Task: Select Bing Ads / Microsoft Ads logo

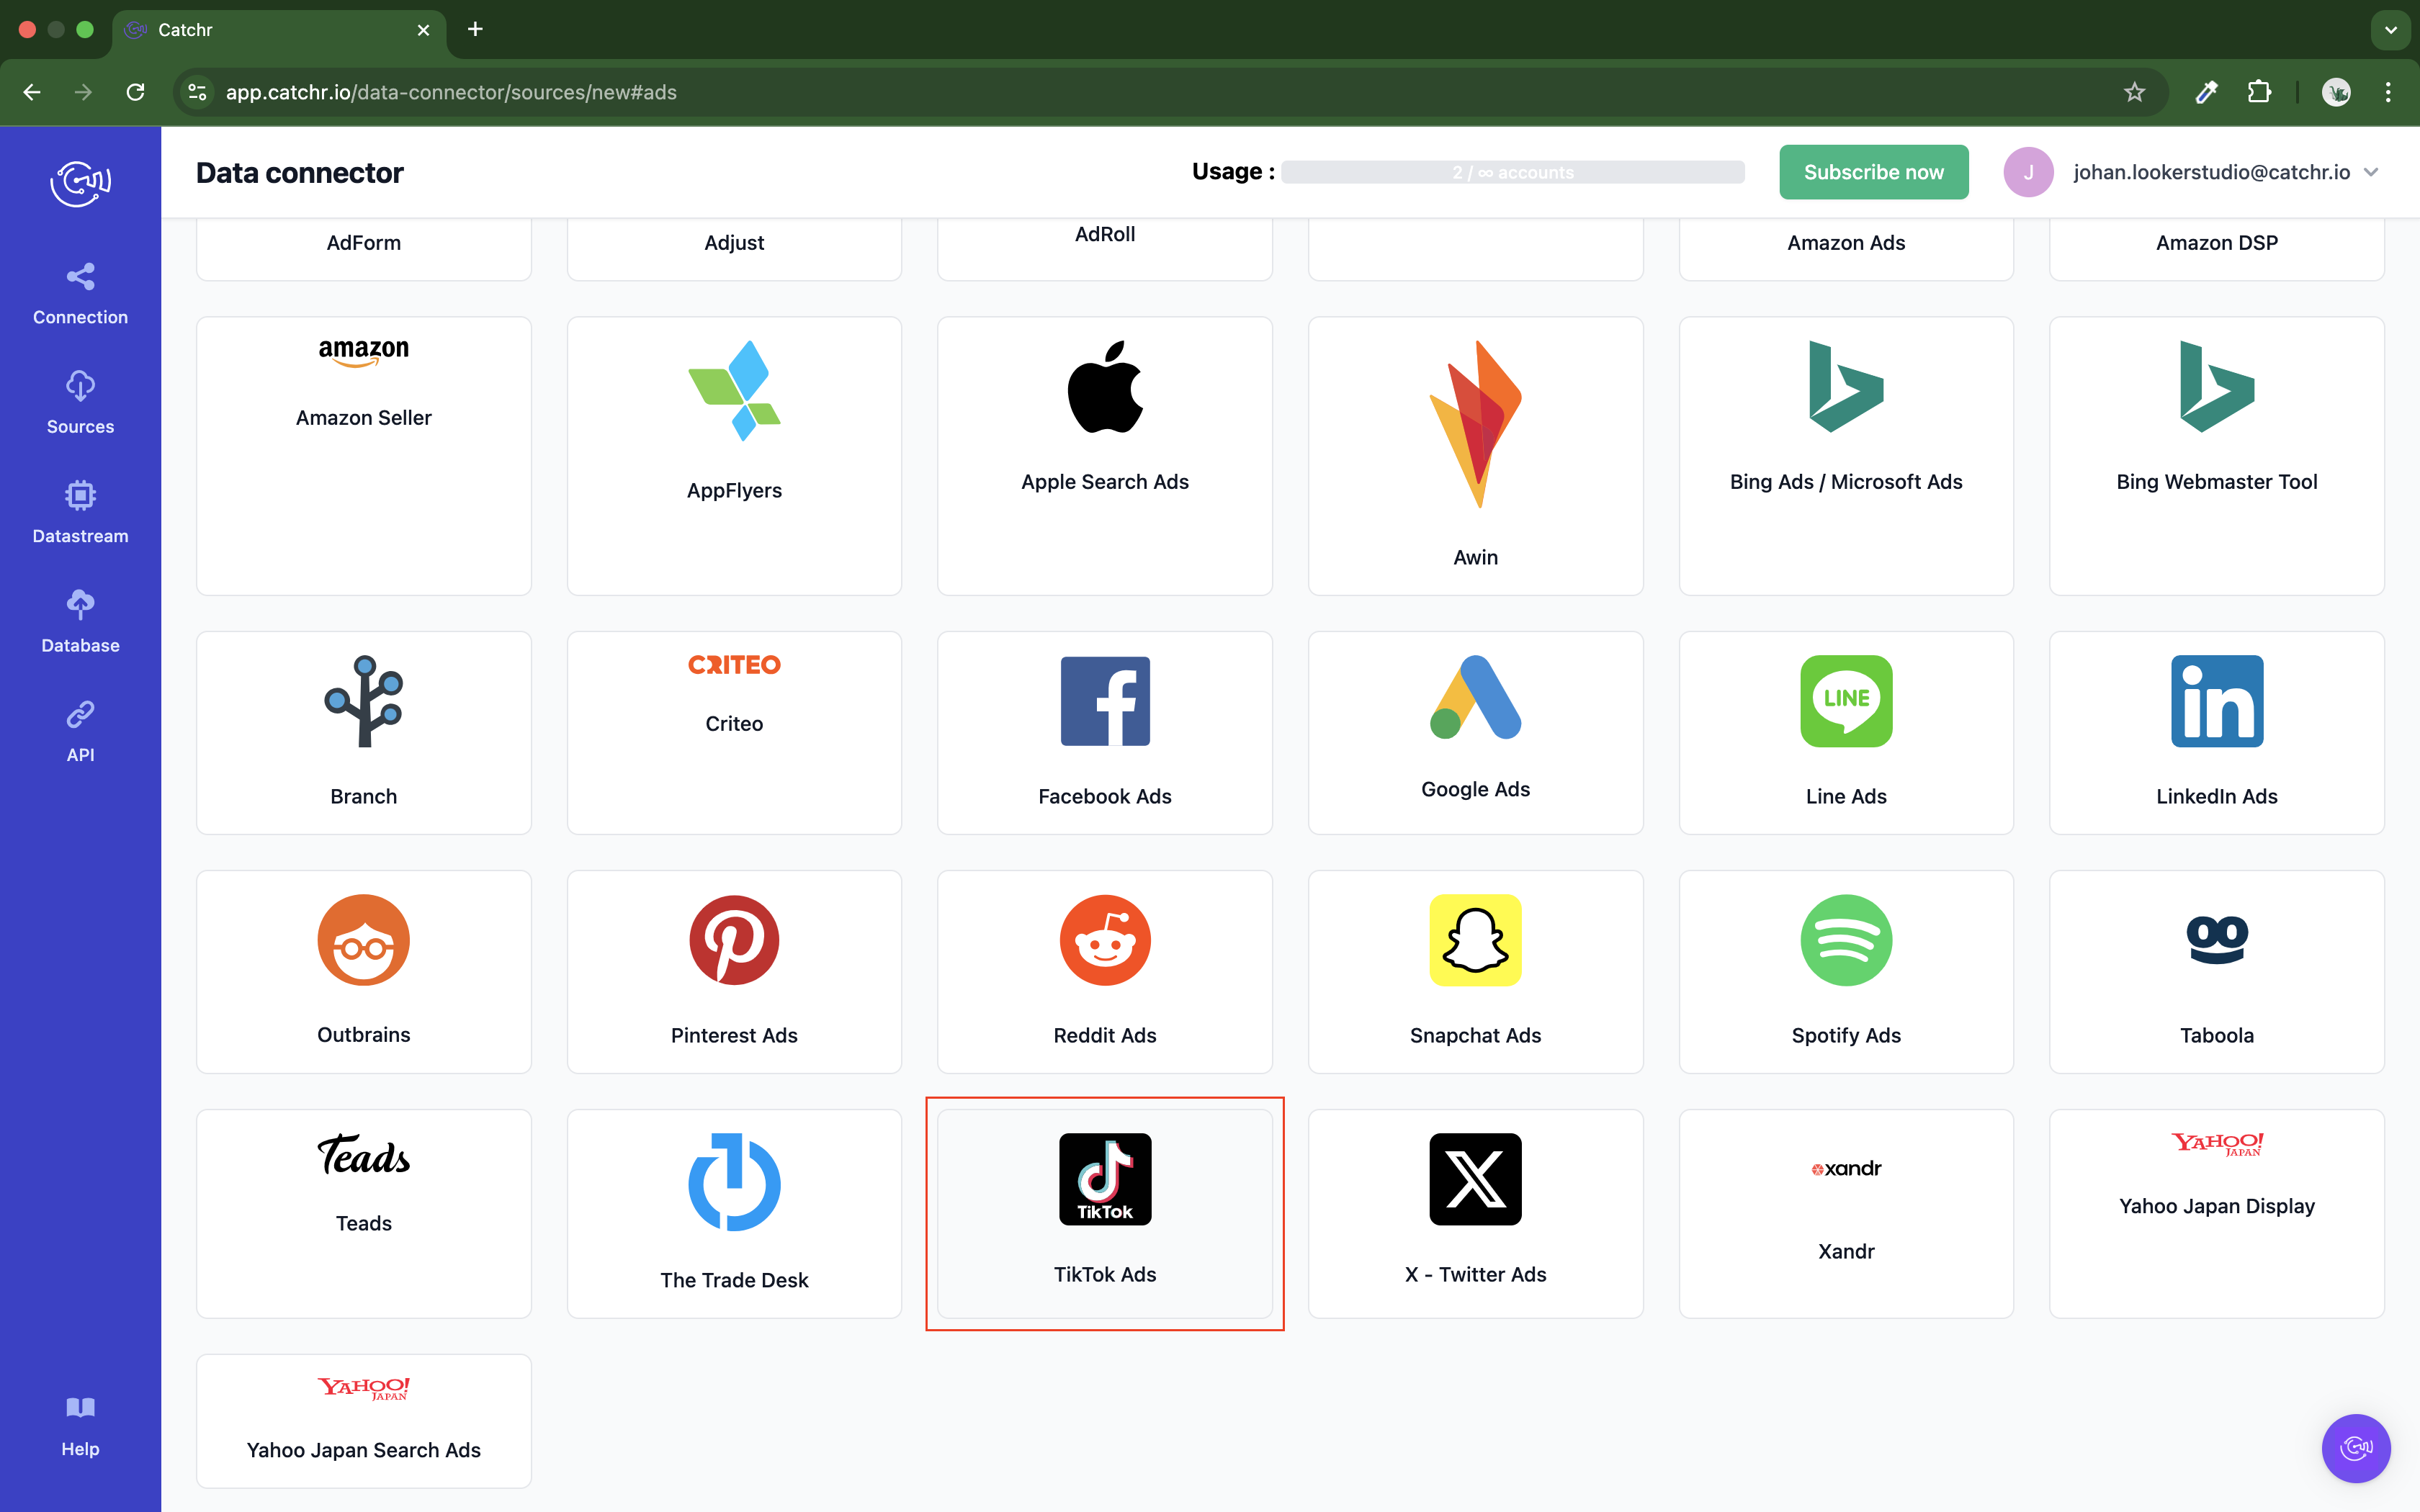Action: tap(1846, 387)
